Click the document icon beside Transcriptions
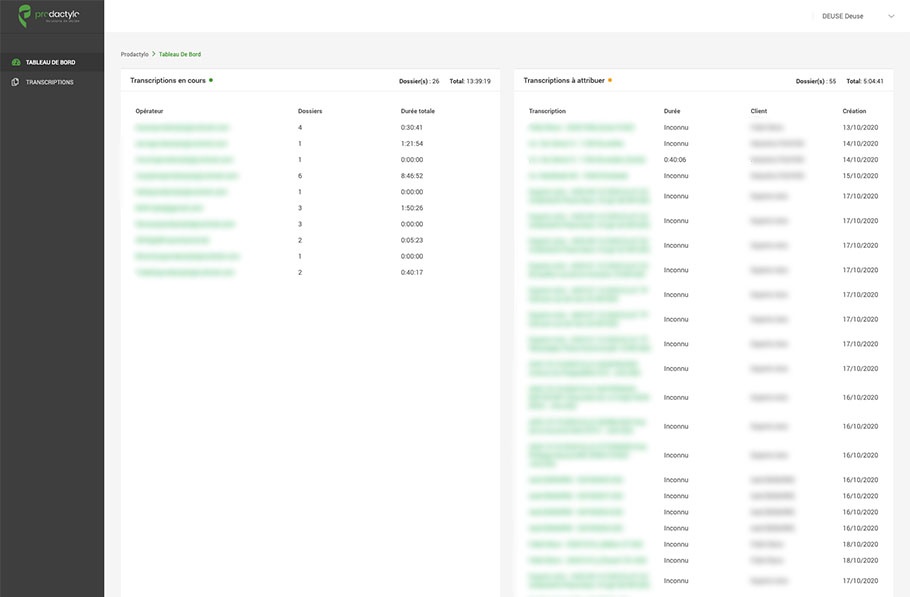 [16, 82]
